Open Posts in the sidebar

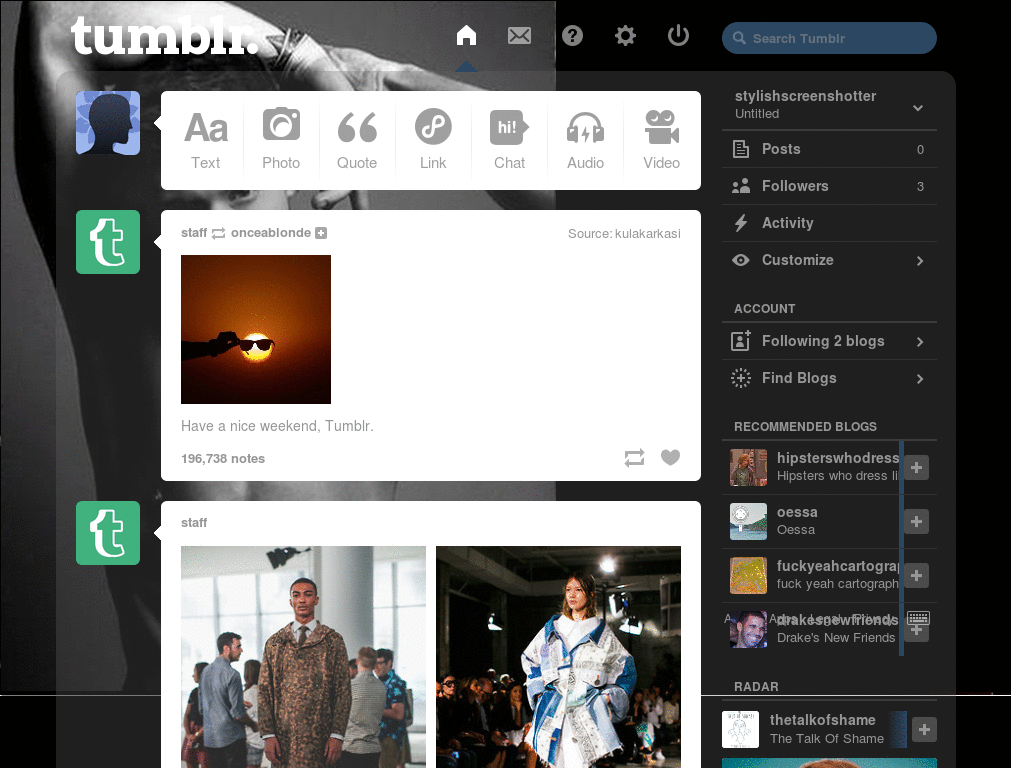829,149
